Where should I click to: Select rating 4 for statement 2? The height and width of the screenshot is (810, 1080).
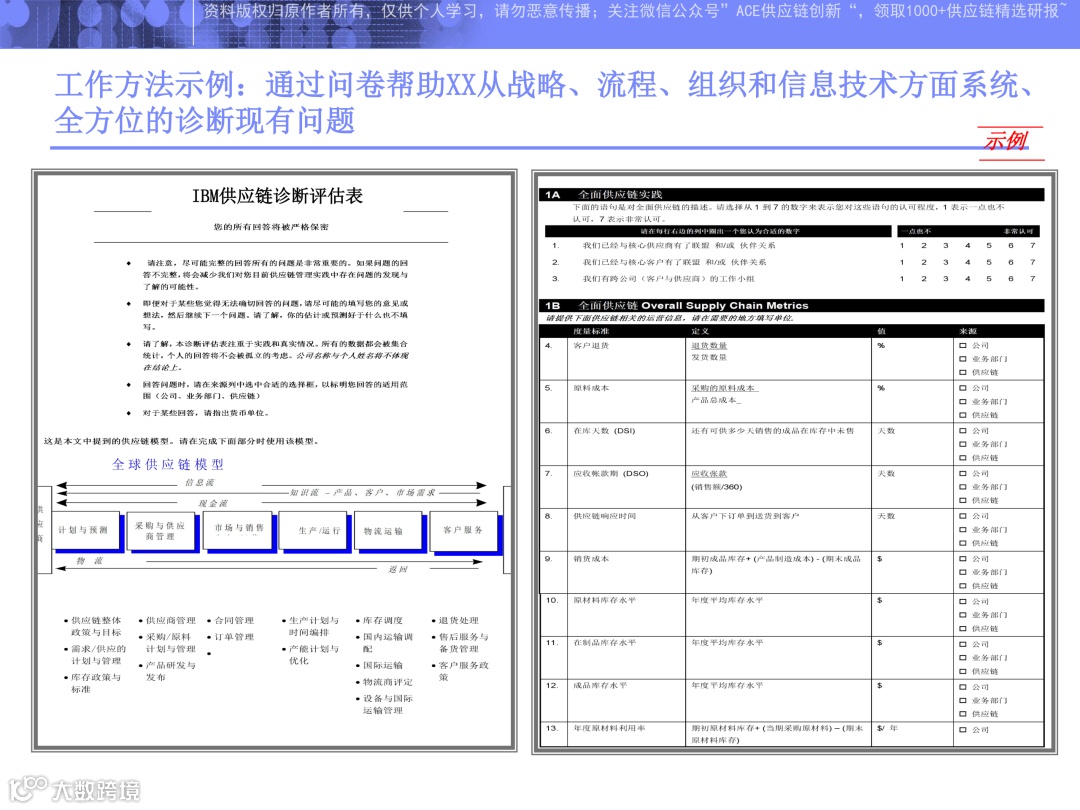[x=967, y=262]
